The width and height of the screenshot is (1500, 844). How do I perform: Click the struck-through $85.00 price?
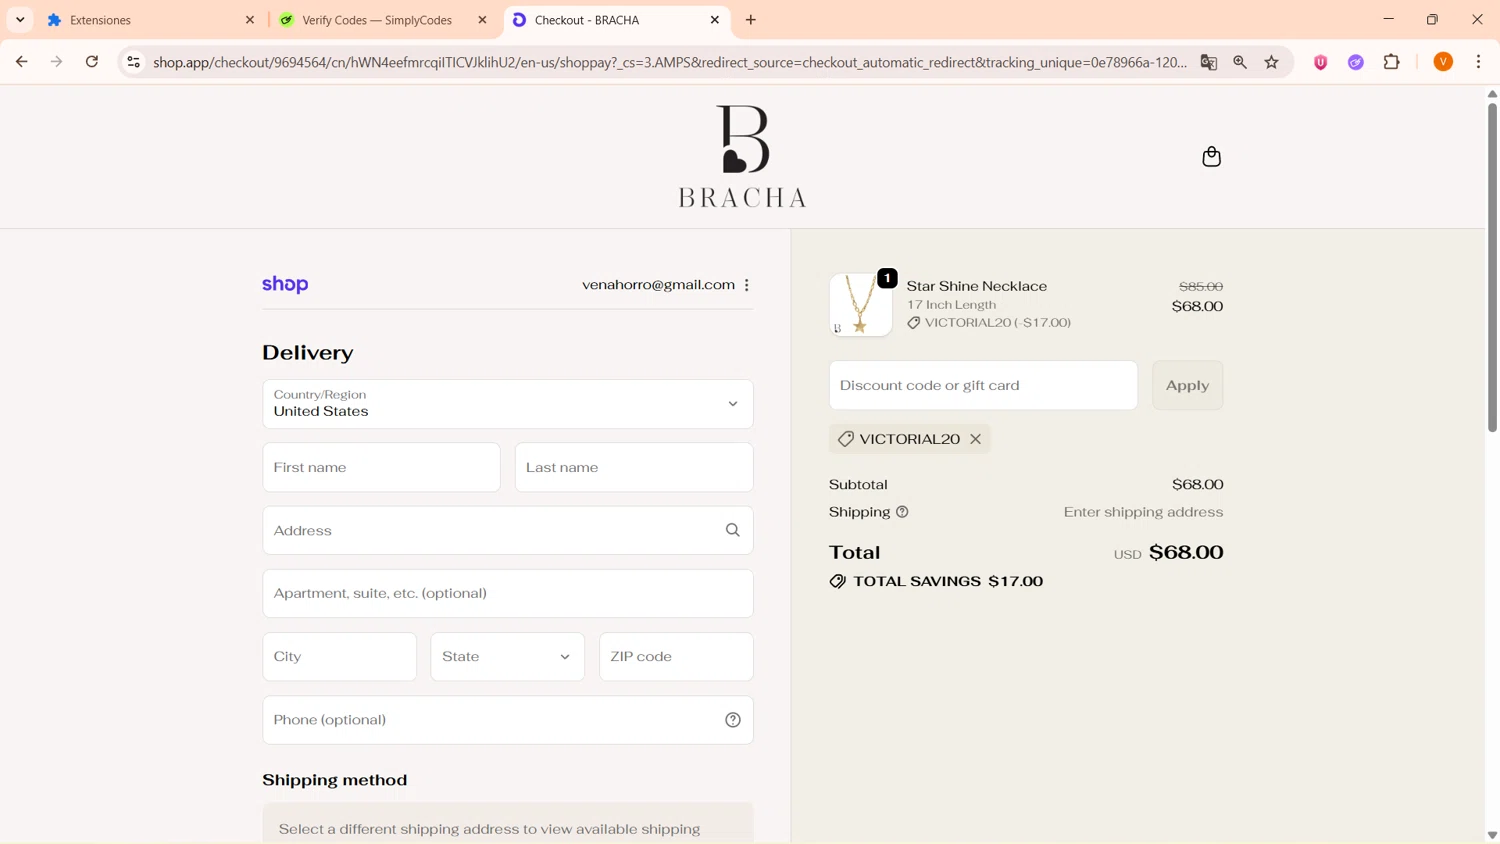coord(1201,287)
